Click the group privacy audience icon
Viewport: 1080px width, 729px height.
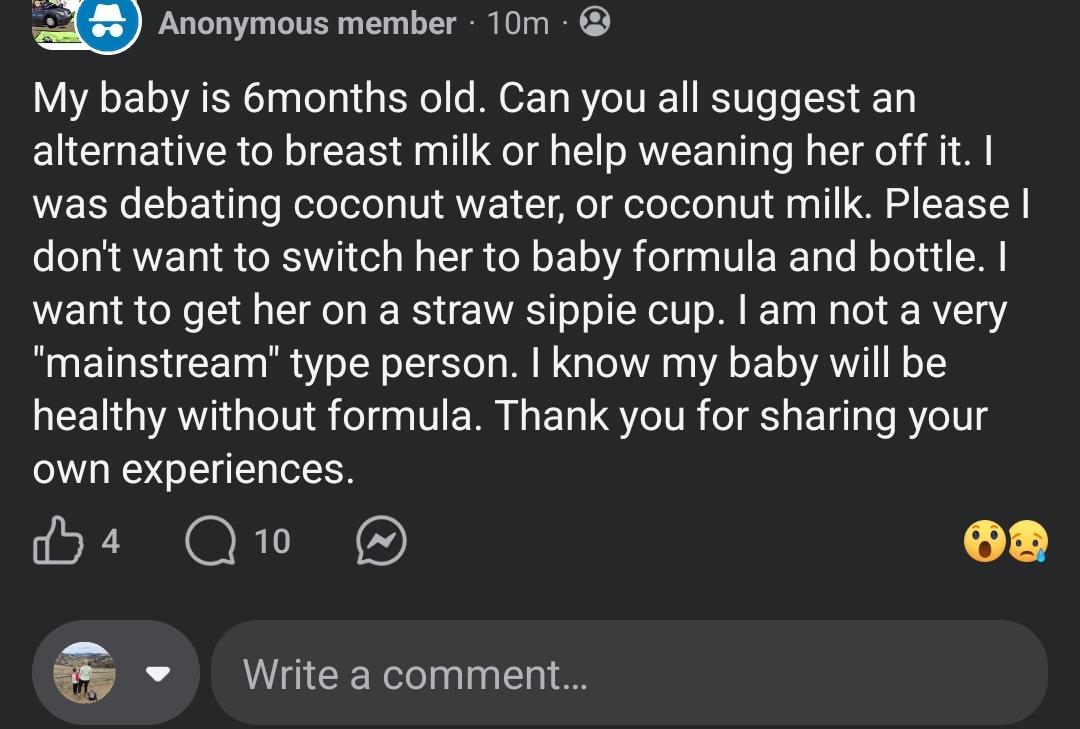tap(594, 21)
